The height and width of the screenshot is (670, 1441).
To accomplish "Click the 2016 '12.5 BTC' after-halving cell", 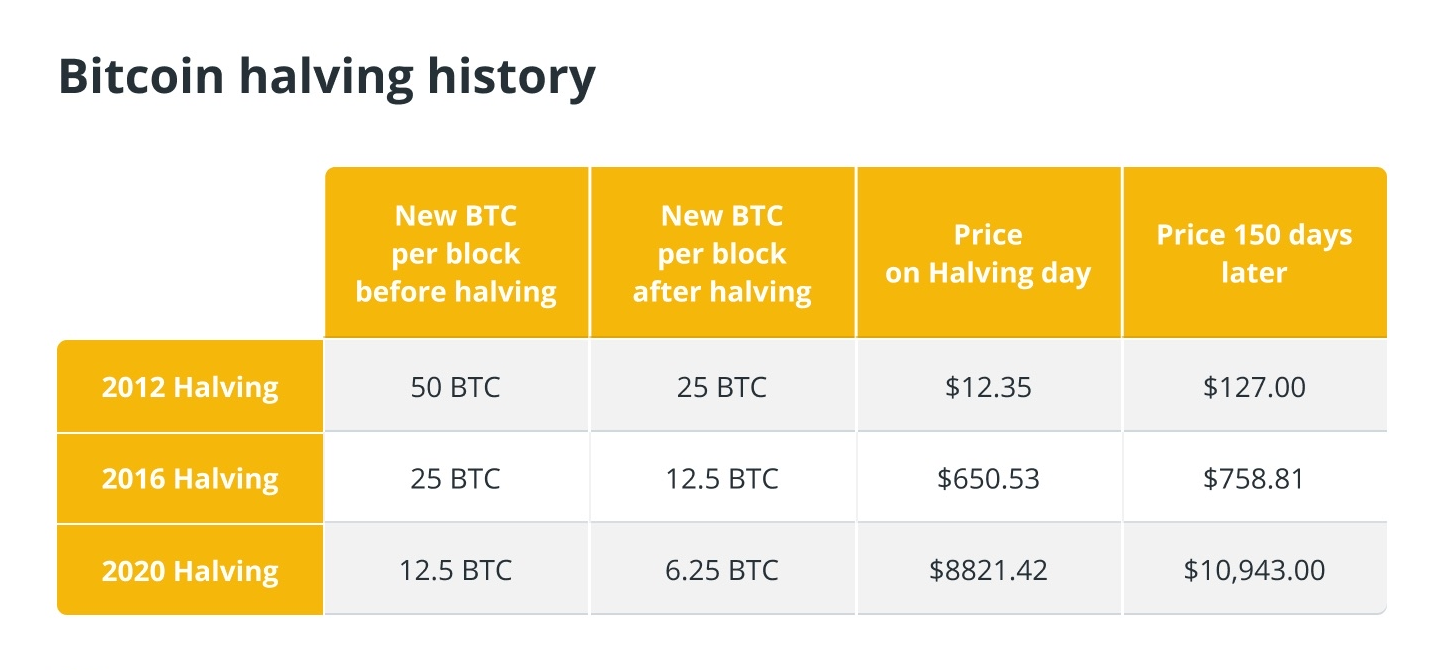I will pos(722,479).
